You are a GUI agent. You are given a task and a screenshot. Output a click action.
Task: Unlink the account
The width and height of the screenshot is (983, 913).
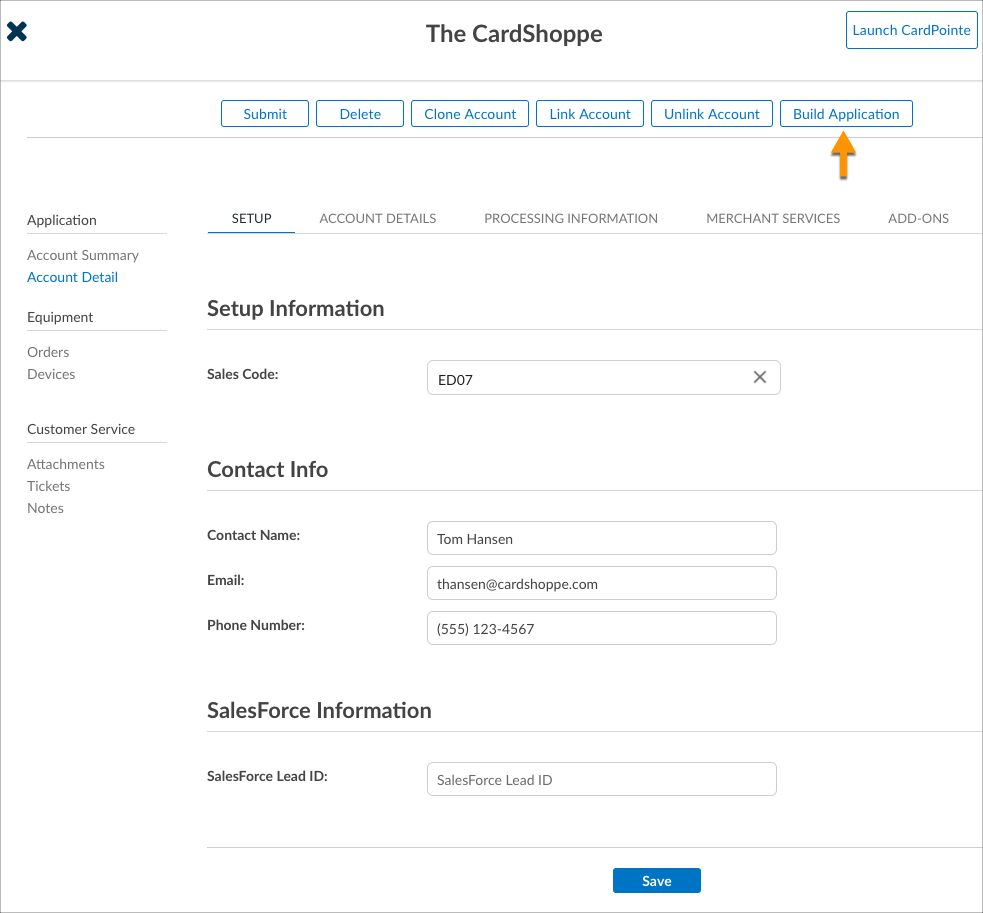click(x=711, y=113)
